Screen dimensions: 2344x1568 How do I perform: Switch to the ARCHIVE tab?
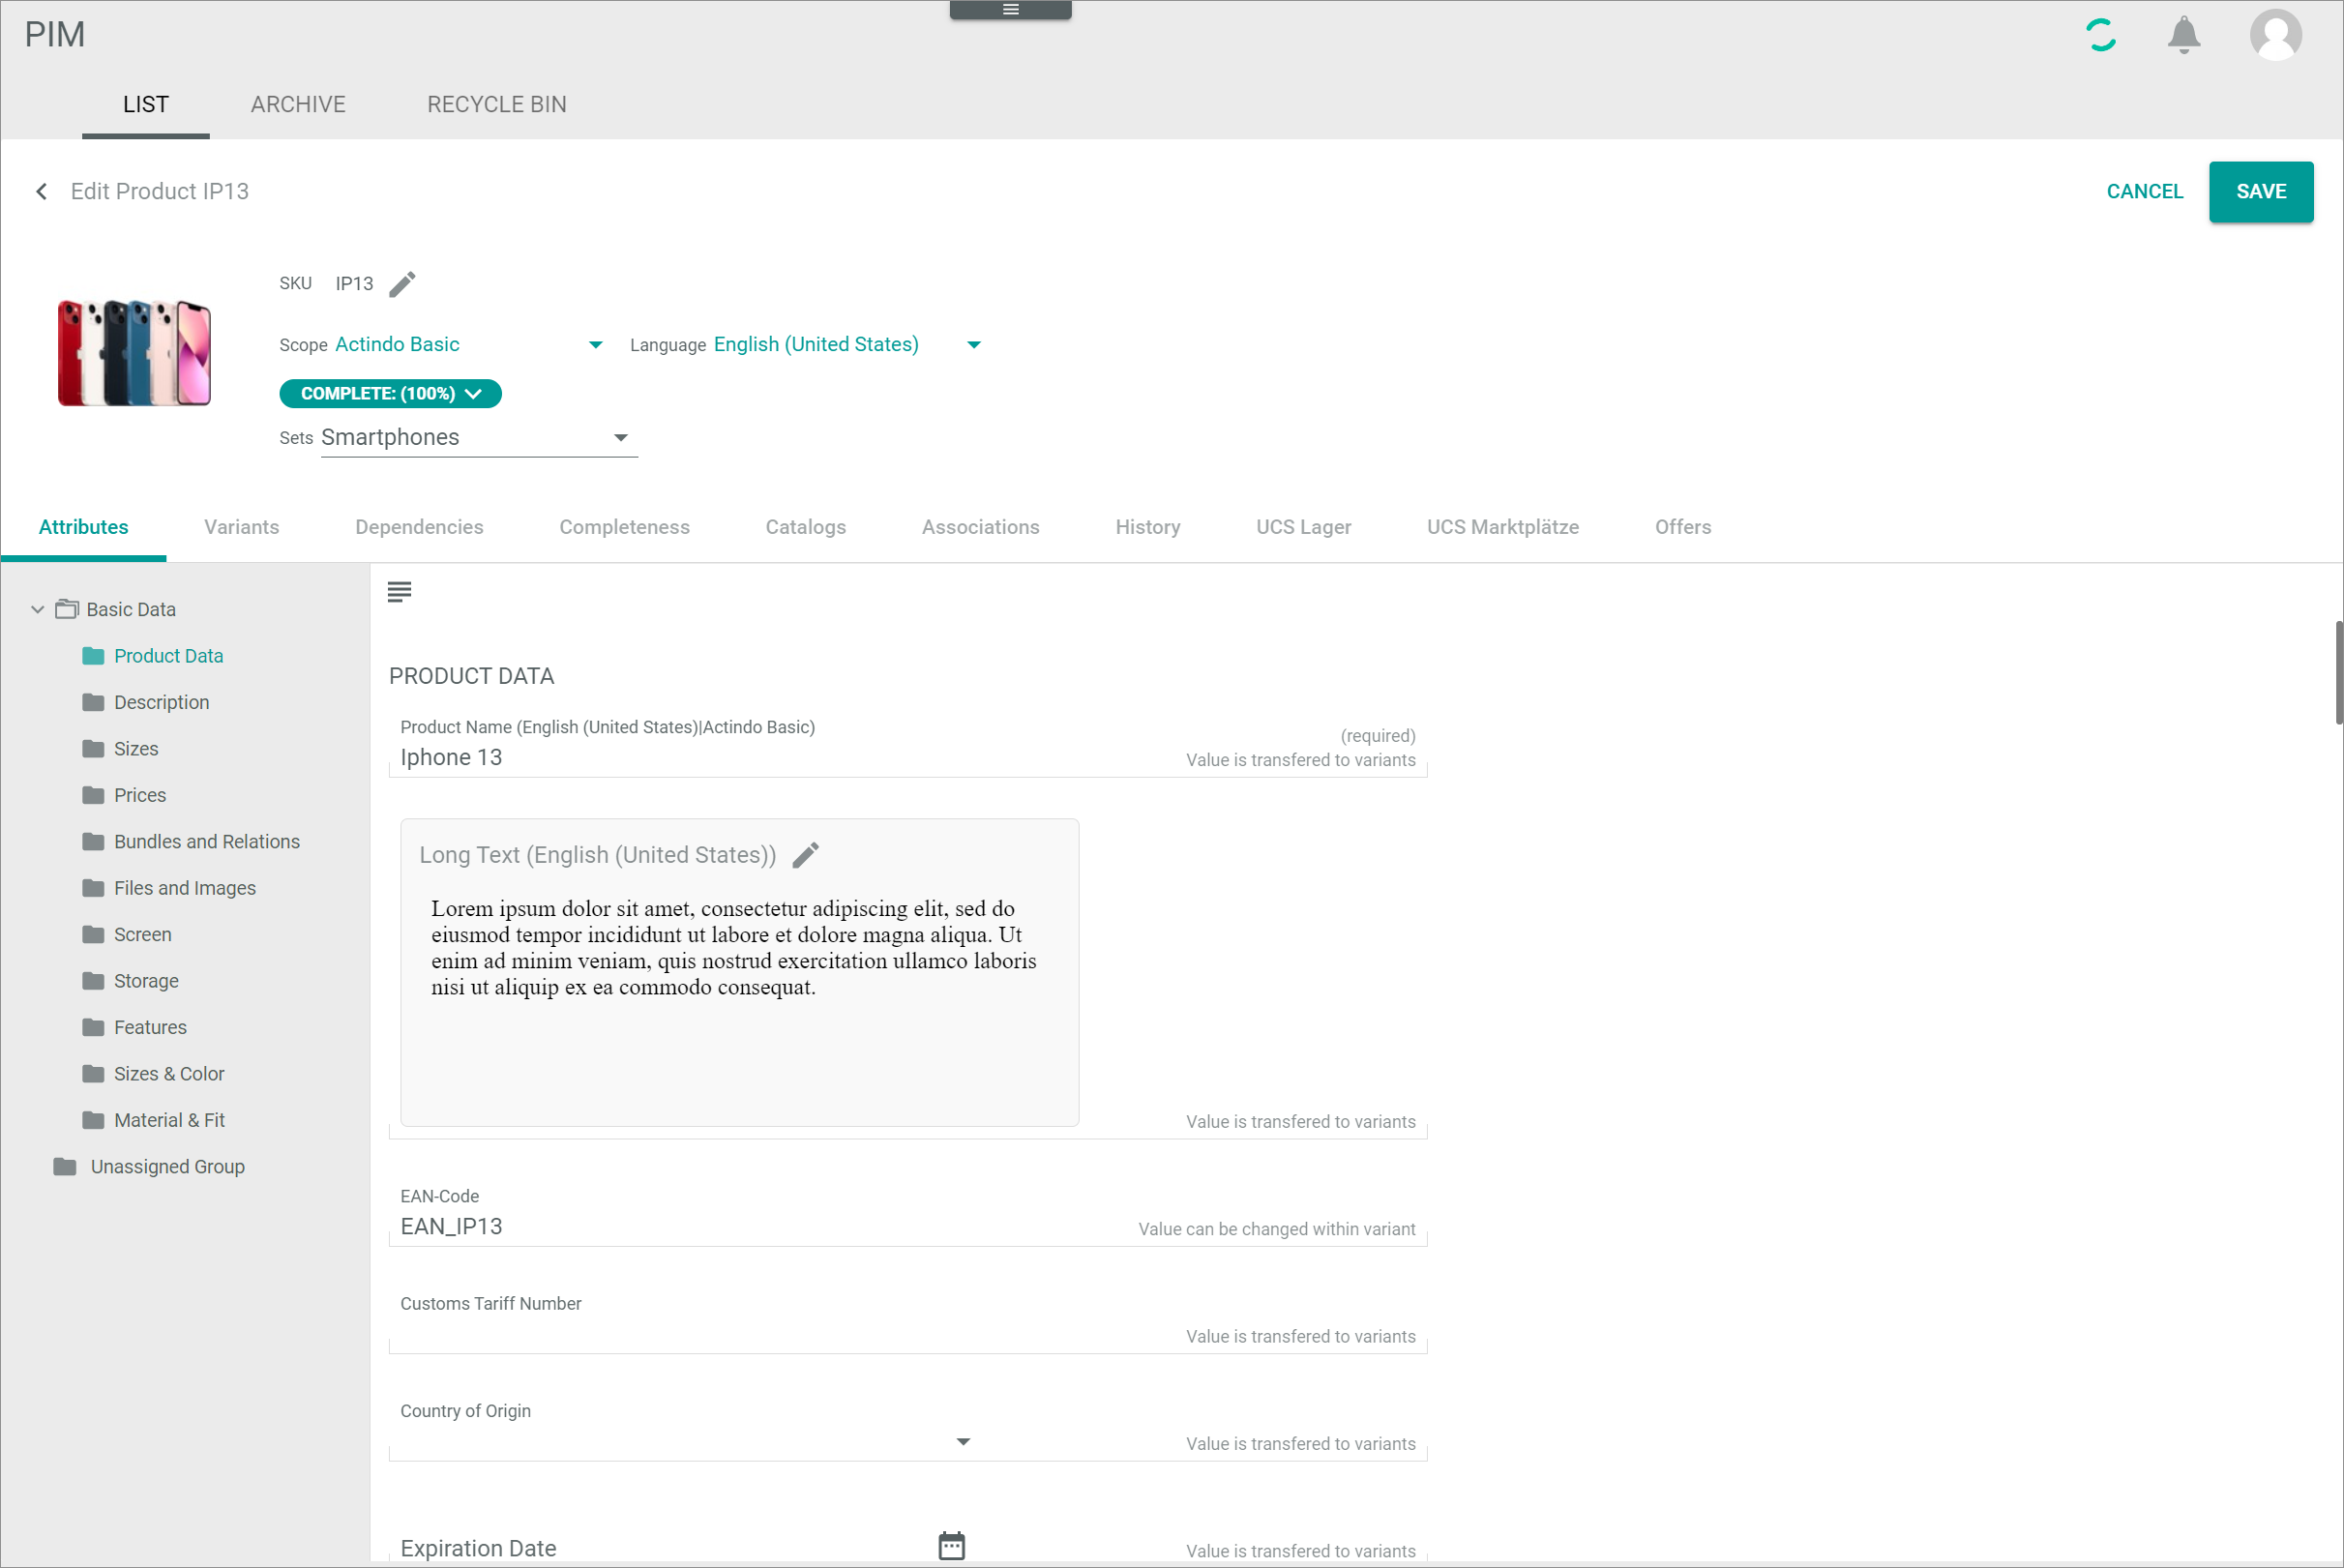pos(298,104)
